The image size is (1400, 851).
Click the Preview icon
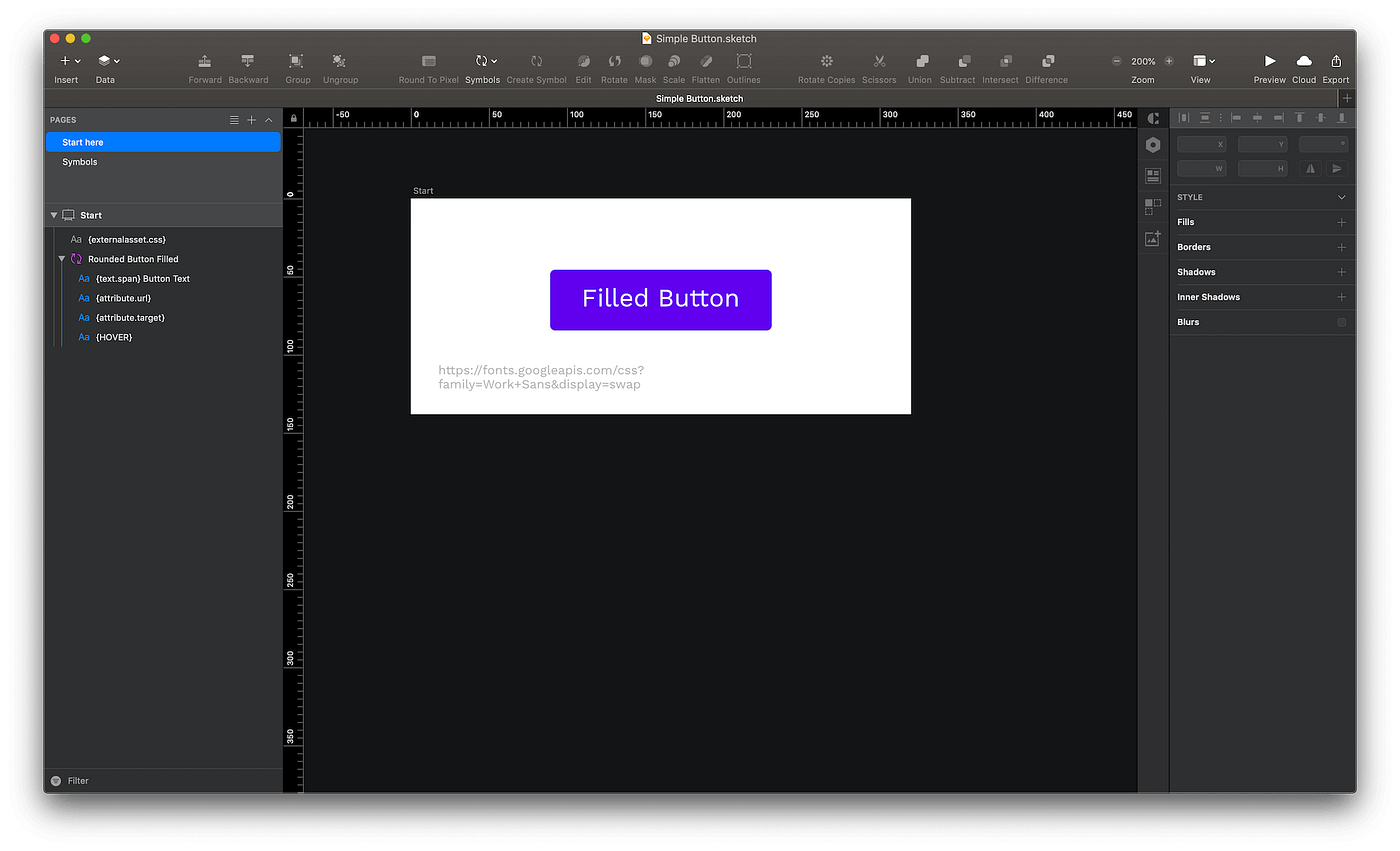click(x=1268, y=62)
